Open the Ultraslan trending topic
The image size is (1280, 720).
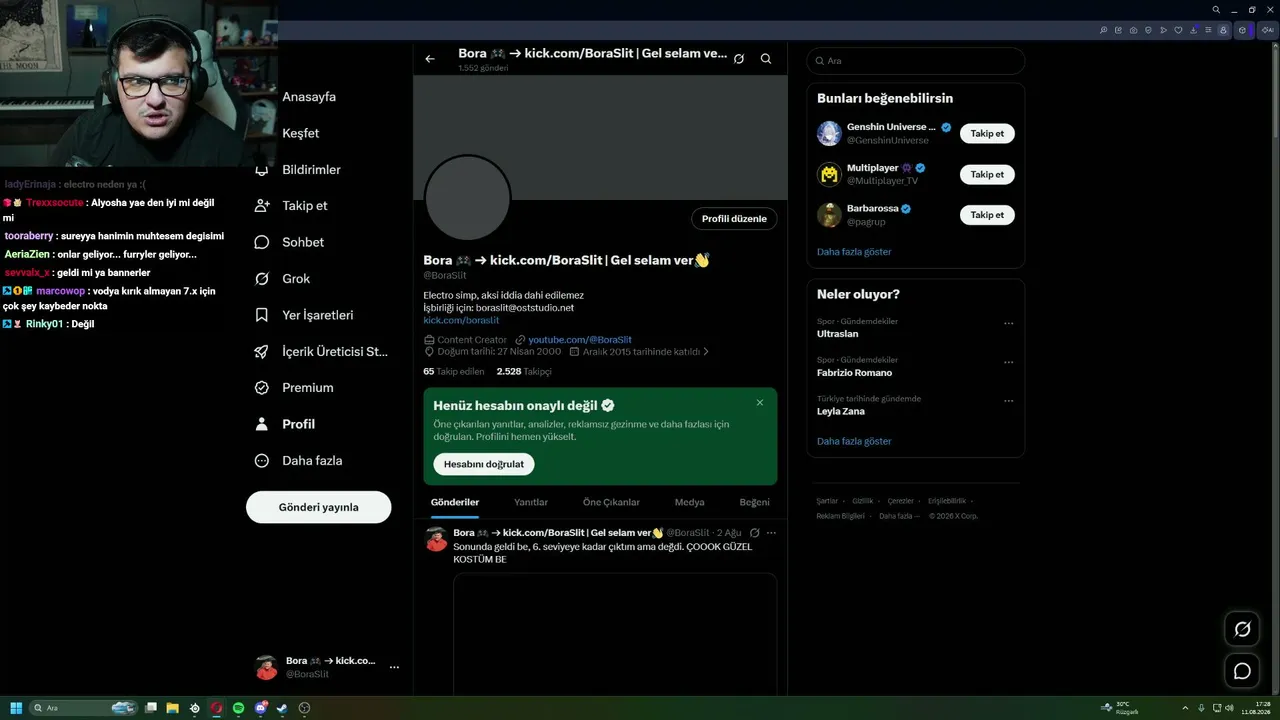pyautogui.click(x=838, y=334)
